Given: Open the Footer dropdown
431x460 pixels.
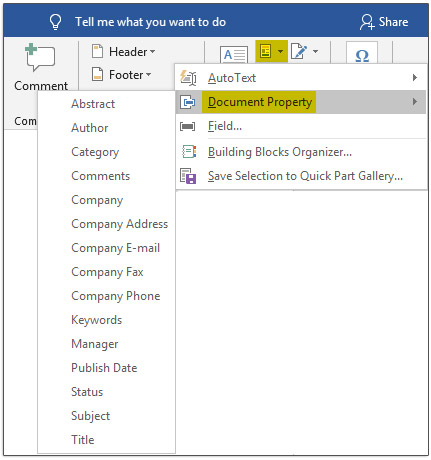Looking at the screenshot, I should (x=122, y=75).
